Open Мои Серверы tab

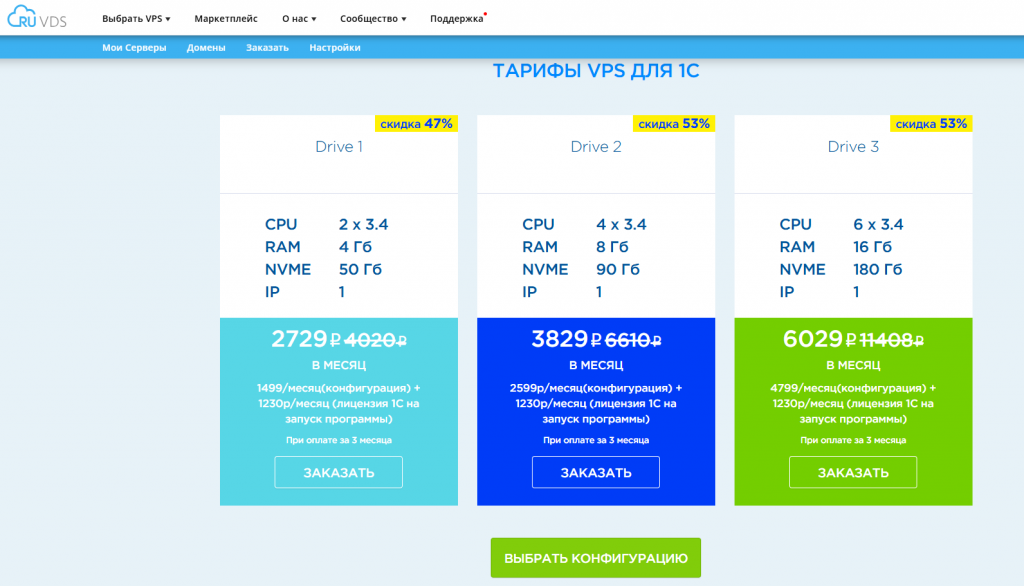[x=134, y=48]
